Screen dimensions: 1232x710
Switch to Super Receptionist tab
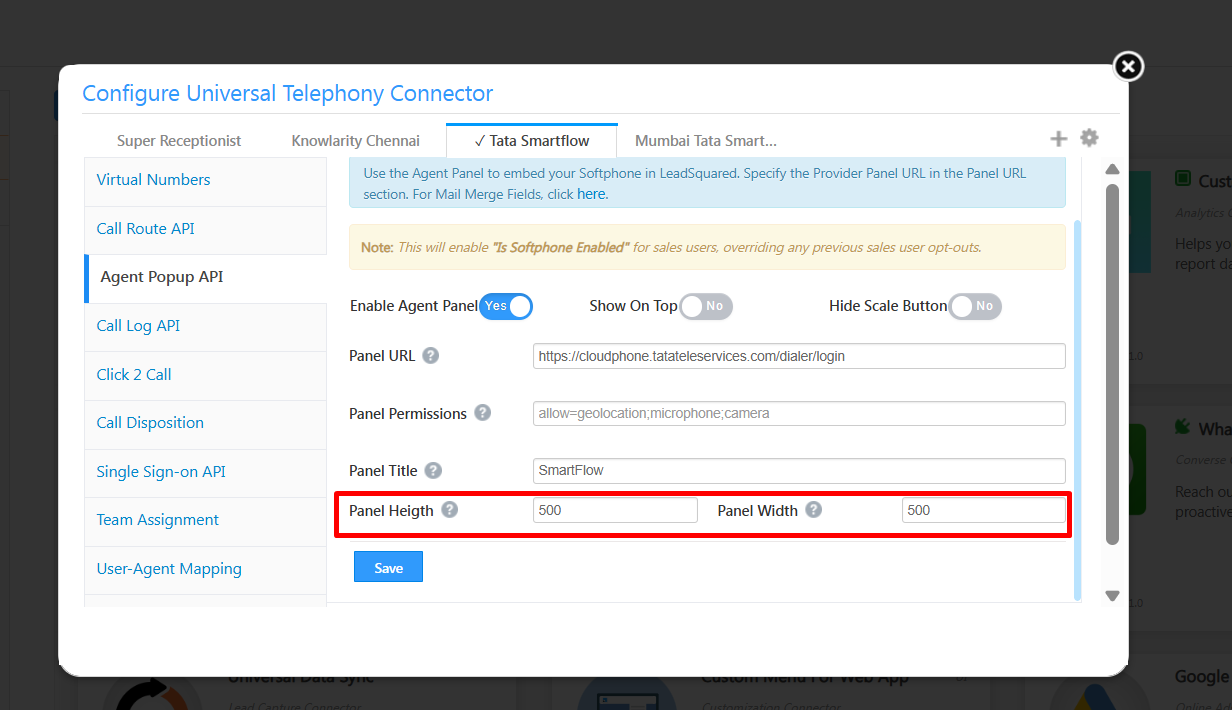click(179, 141)
